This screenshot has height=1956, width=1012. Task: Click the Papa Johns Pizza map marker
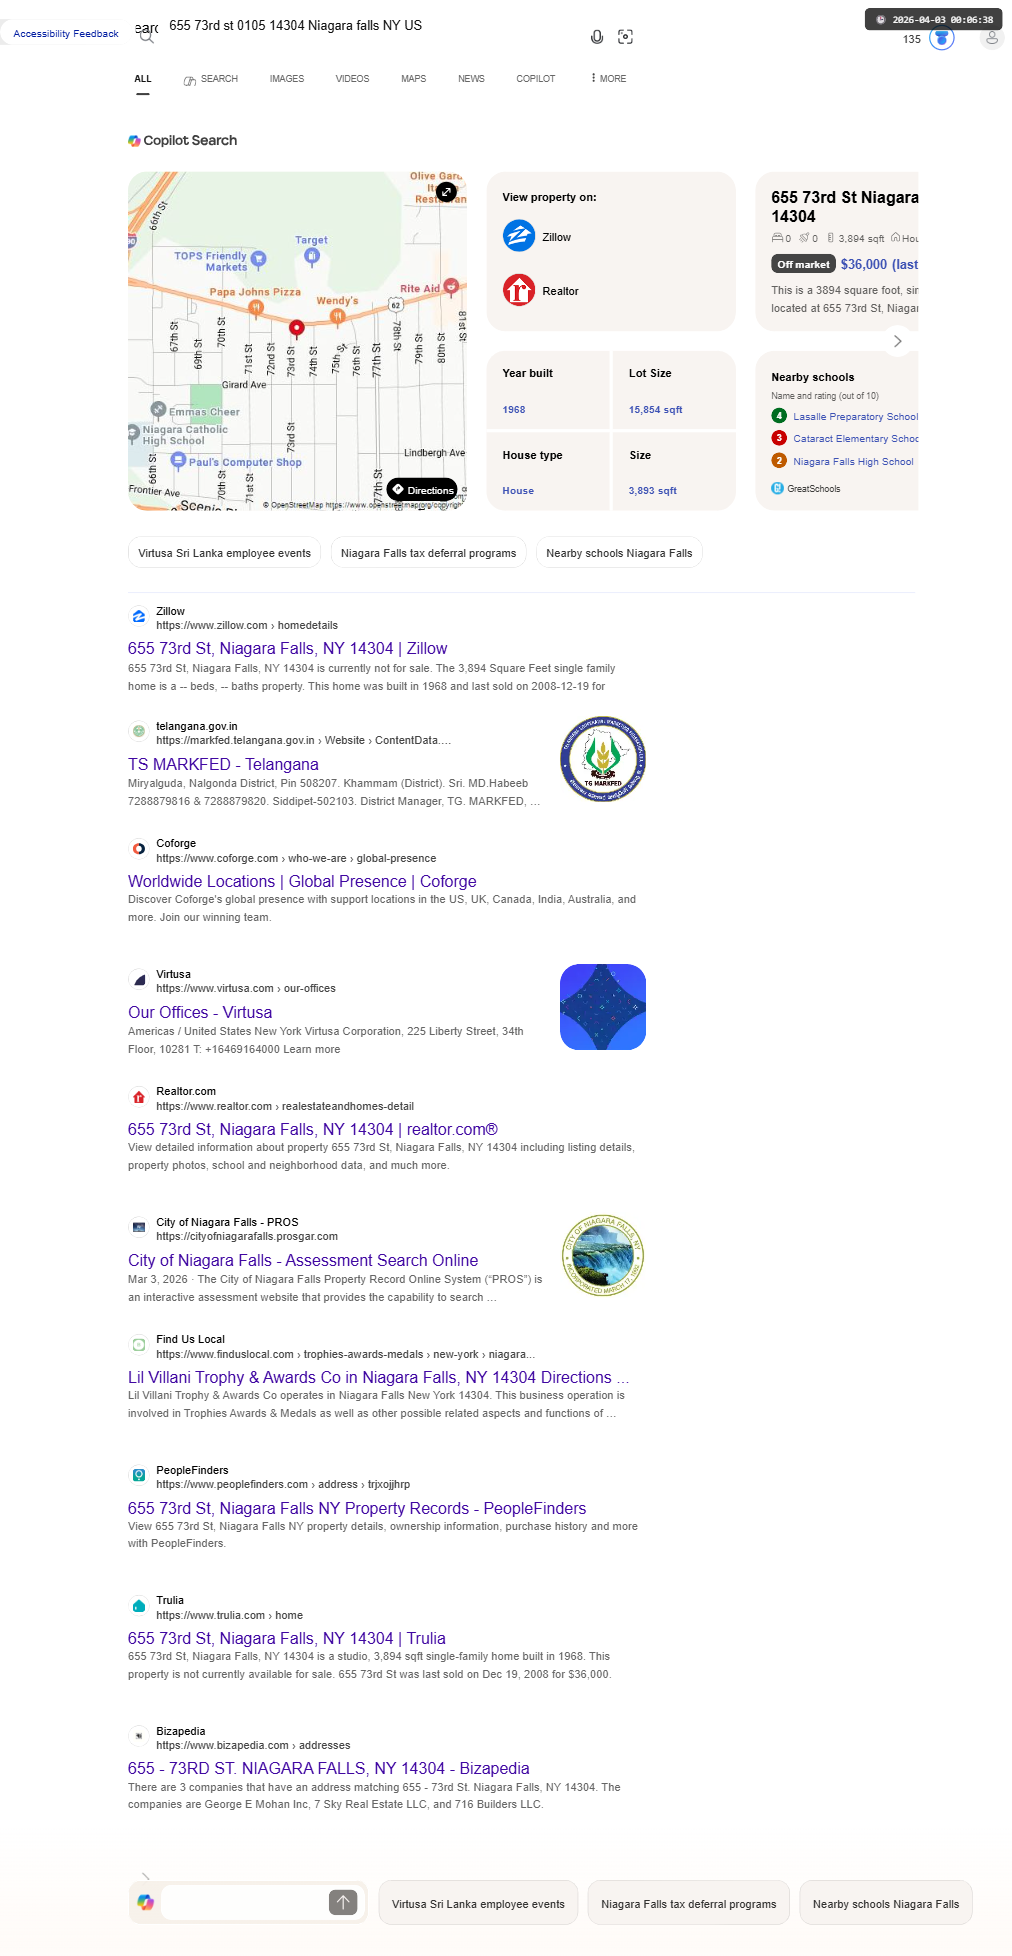(x=256, y=307)
